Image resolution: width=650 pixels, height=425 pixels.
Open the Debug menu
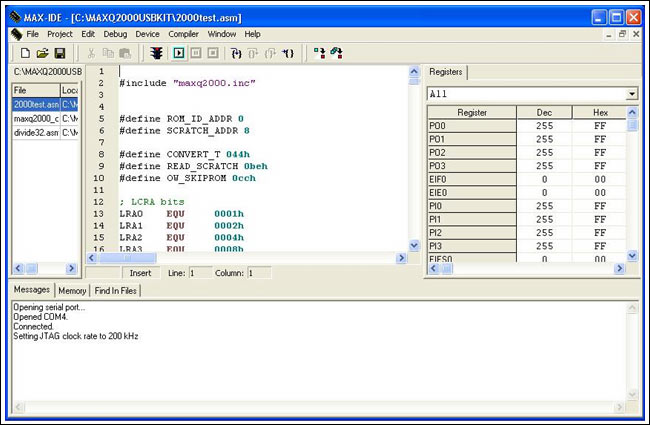click(x=114, y=34)
